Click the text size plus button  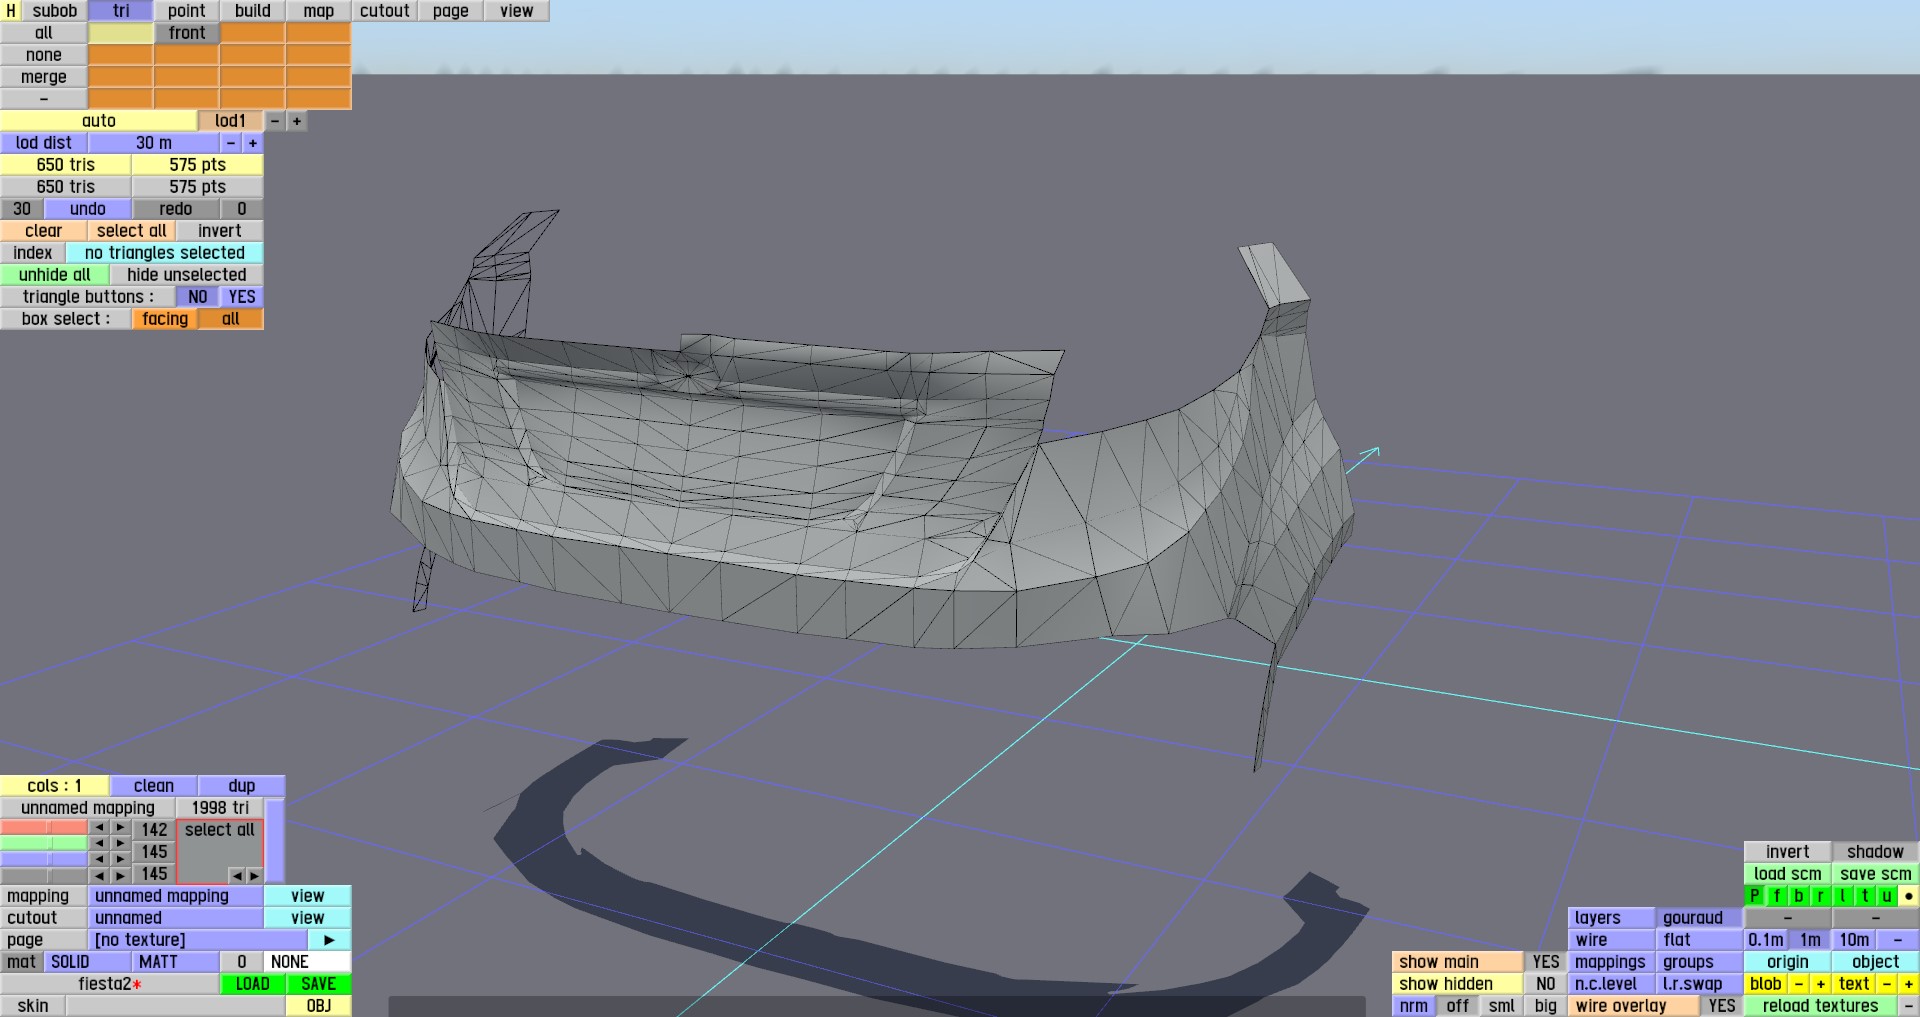coord(1909,984)
